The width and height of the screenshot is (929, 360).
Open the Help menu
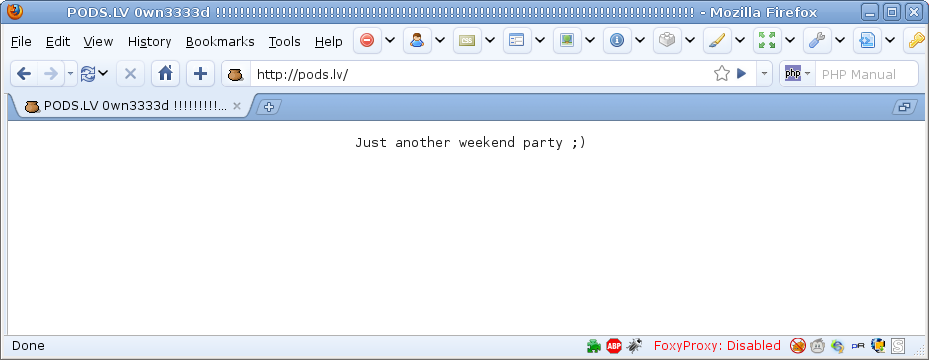pyautogui.click(x=328, y=41)
